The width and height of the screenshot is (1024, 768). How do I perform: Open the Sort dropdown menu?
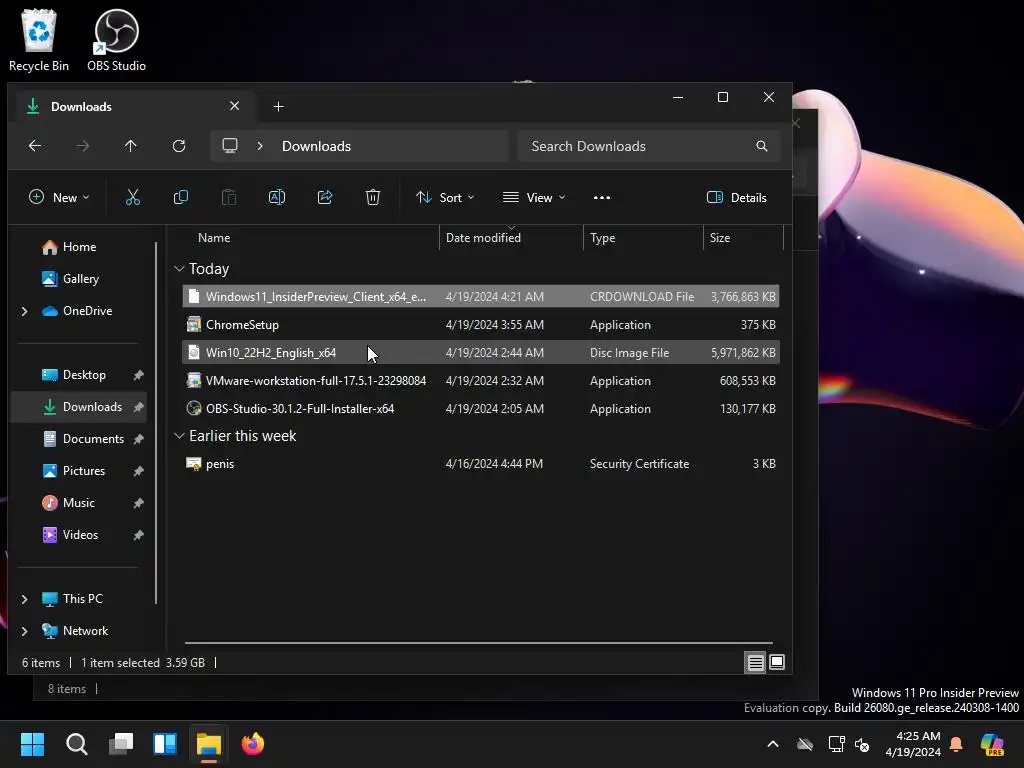(x=445, y=197)
